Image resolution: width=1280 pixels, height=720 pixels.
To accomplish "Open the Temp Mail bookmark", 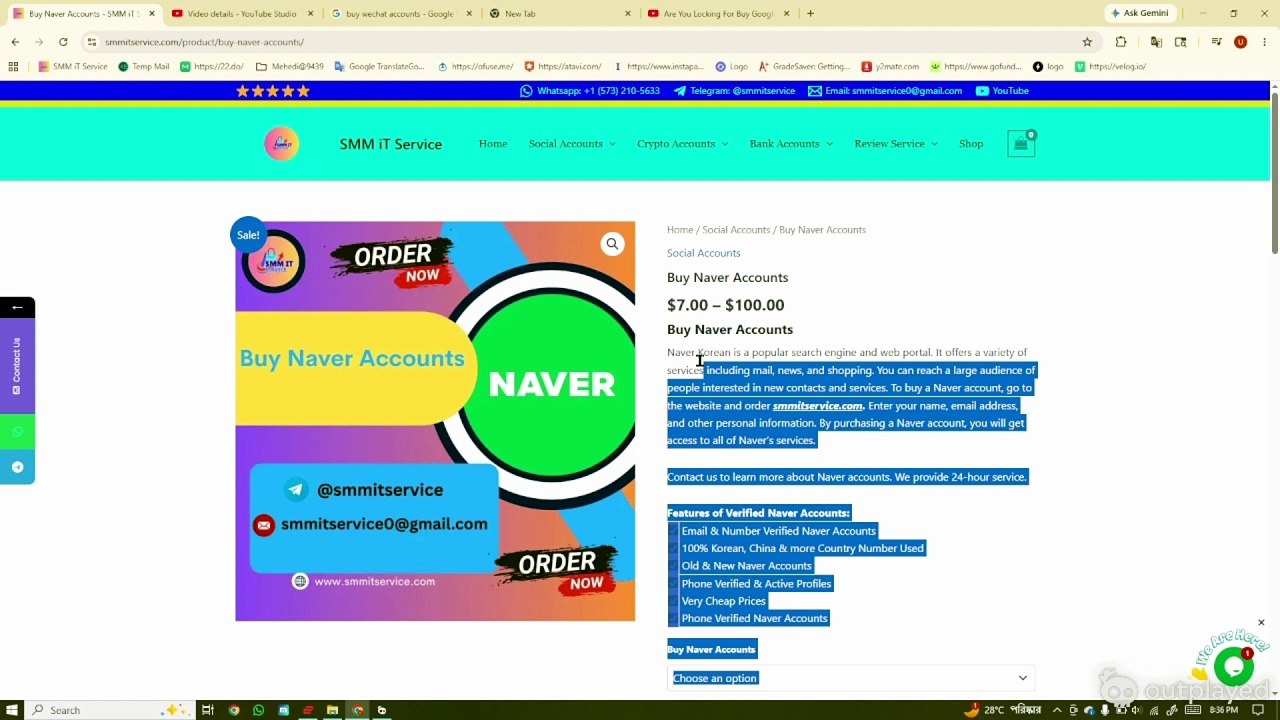I will point(144,67).
